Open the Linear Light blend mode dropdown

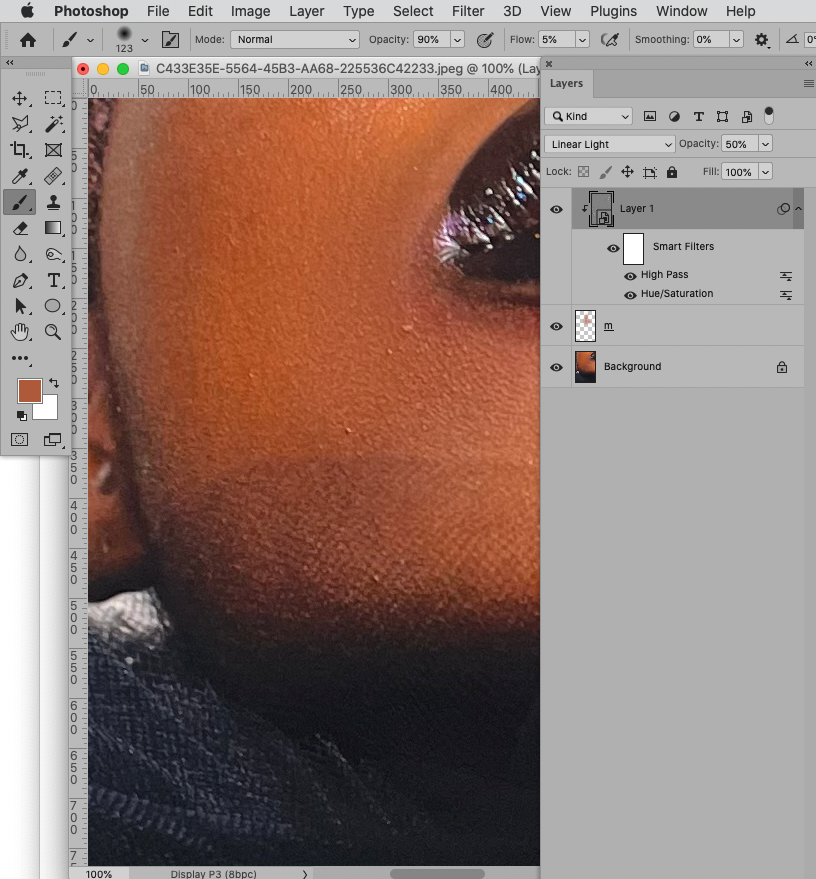(x=608, y=144)
